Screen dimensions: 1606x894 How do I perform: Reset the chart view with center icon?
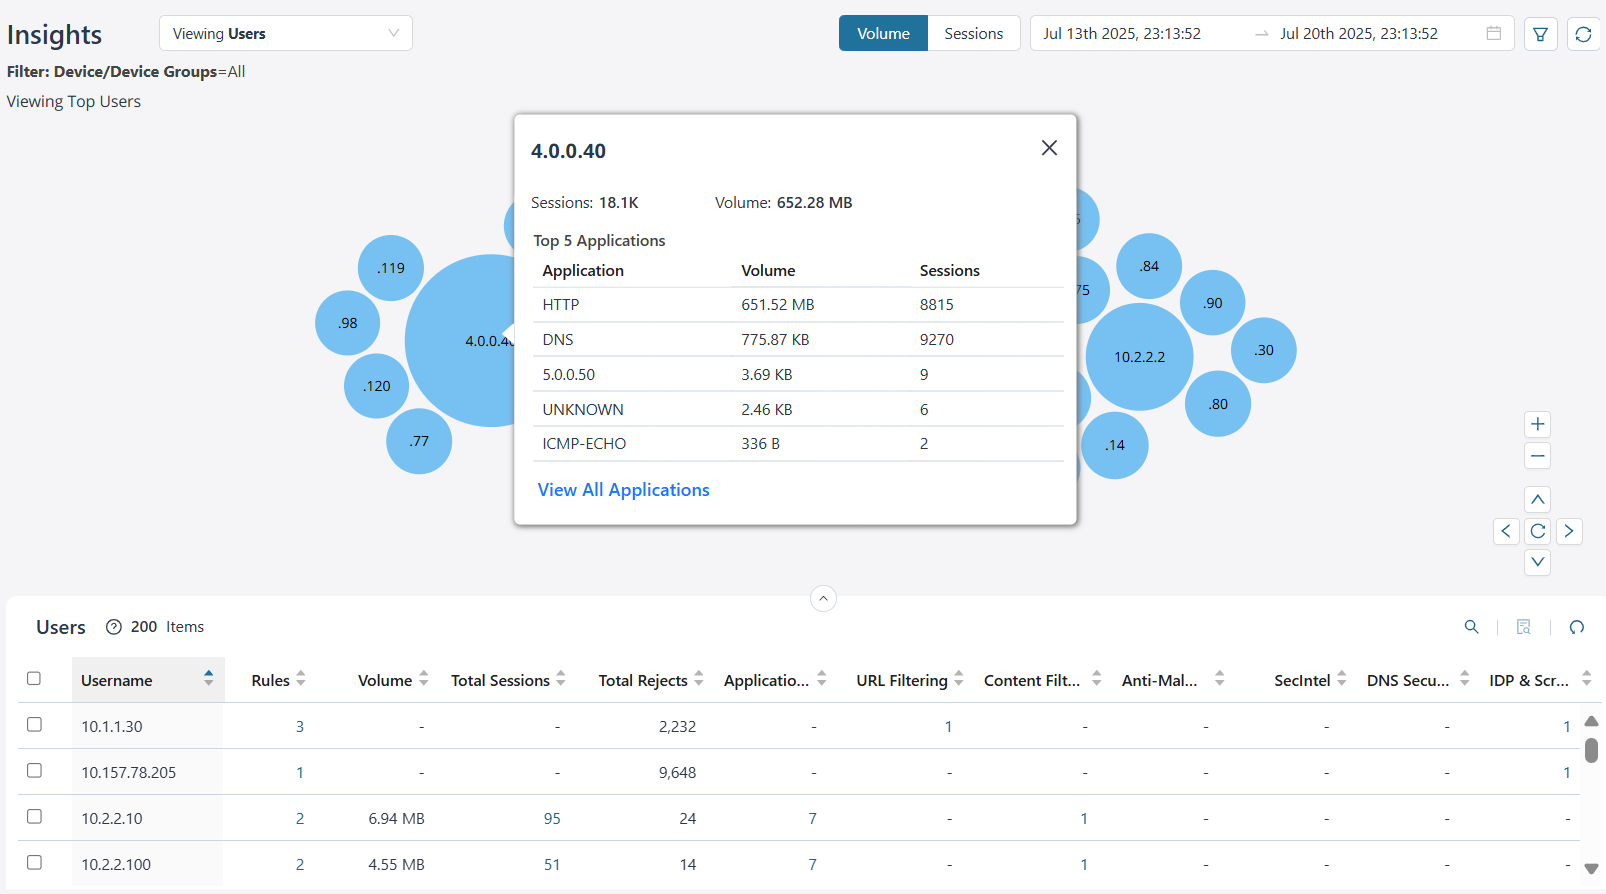pos(1538,531)
